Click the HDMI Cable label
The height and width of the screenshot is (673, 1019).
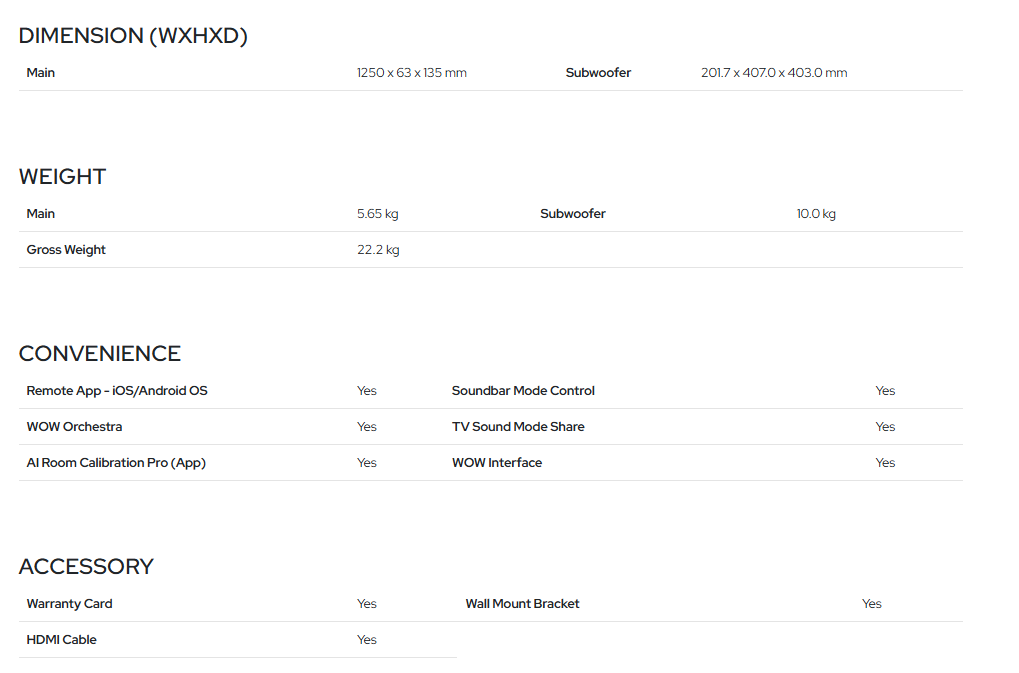tap(62, 640)
